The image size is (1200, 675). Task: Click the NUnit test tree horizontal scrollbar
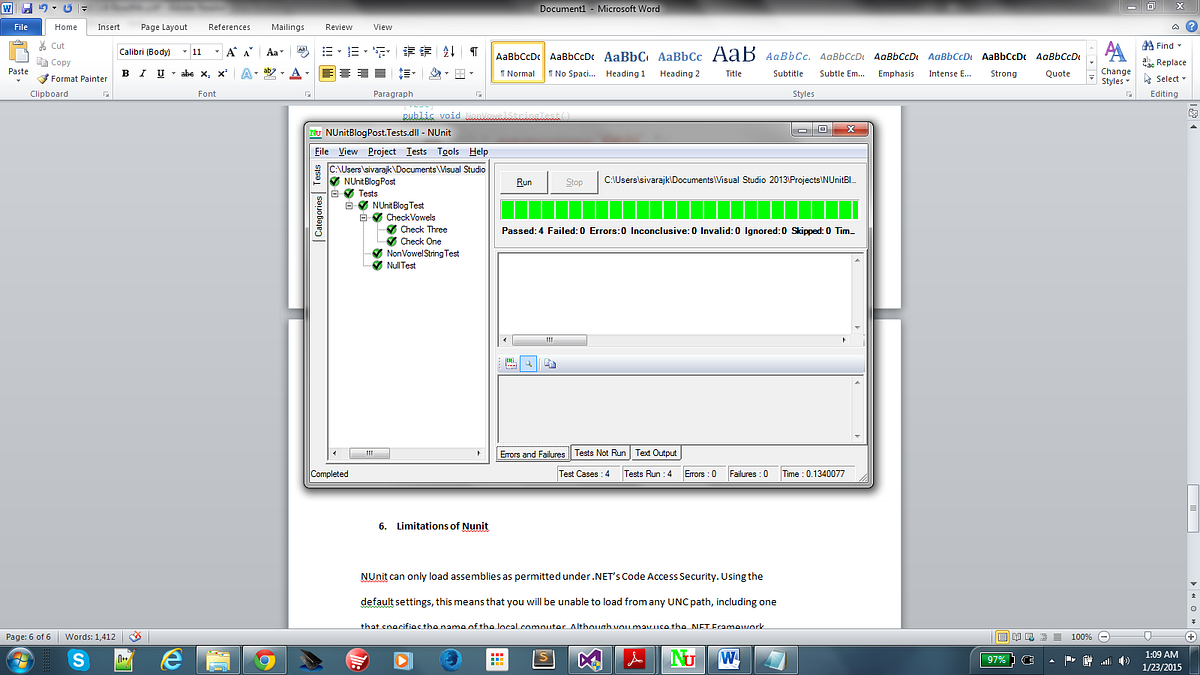[x=408, y=453]
